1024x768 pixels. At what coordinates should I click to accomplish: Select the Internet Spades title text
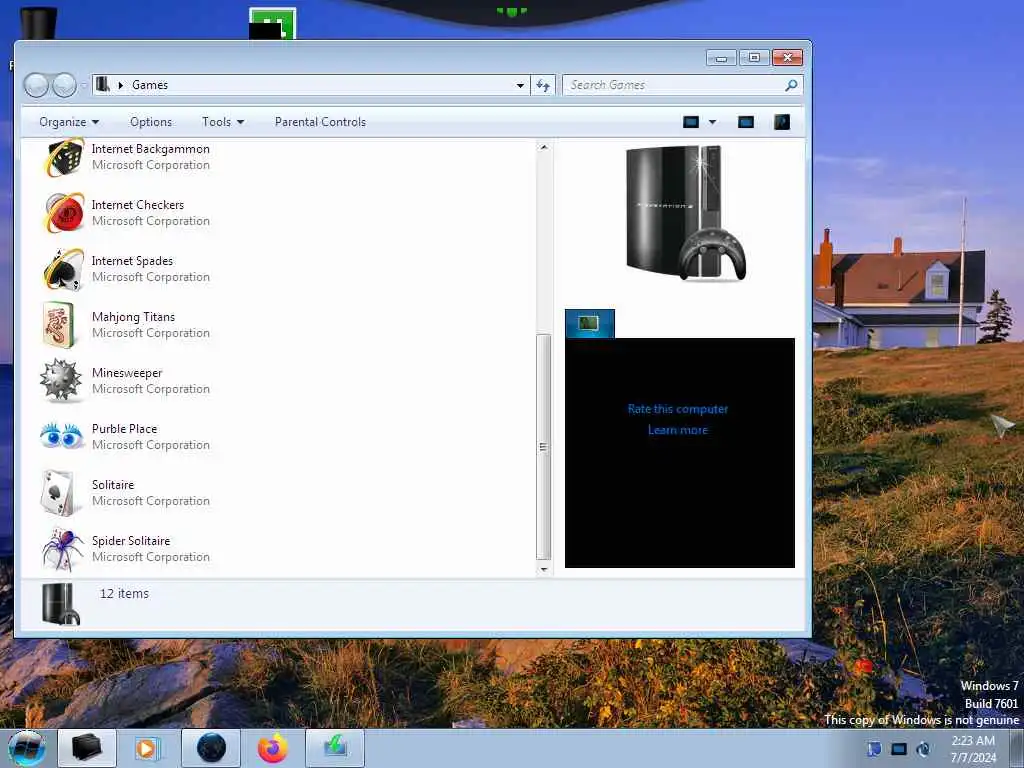coord(133,261)
